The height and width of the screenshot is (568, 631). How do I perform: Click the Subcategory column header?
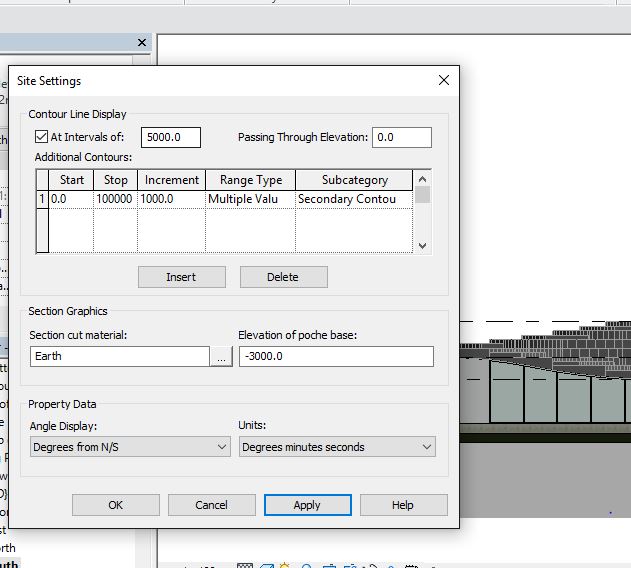pos(354,180)
